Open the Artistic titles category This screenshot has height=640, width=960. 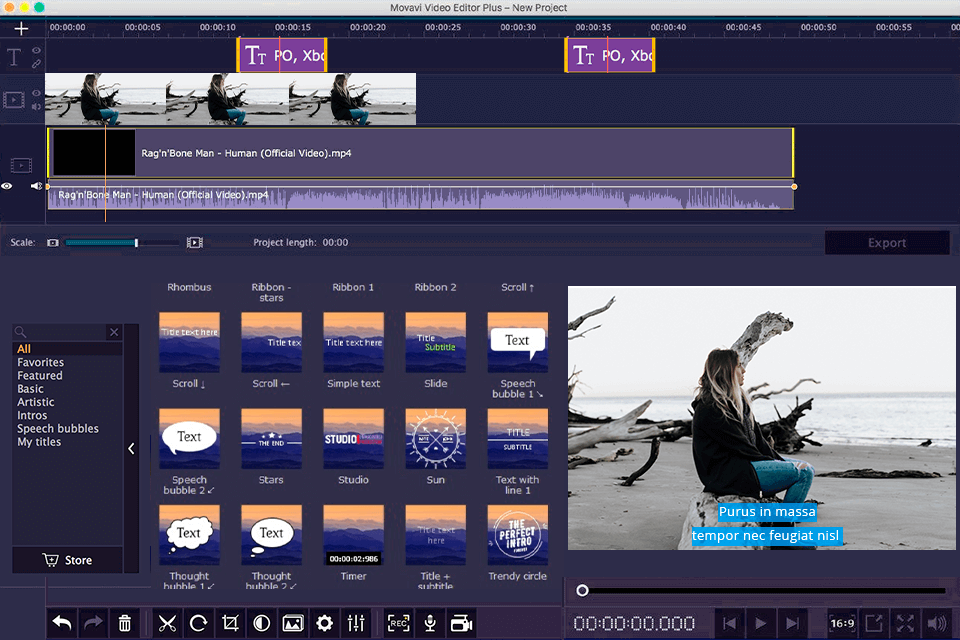point(36,402)
